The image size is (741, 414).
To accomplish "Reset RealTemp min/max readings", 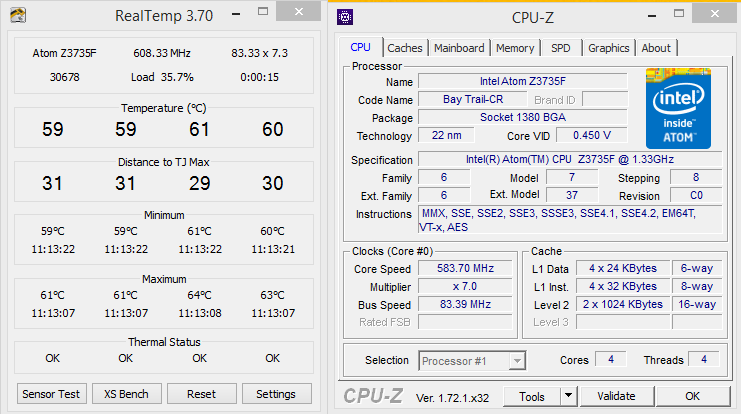I will point(202,394).
